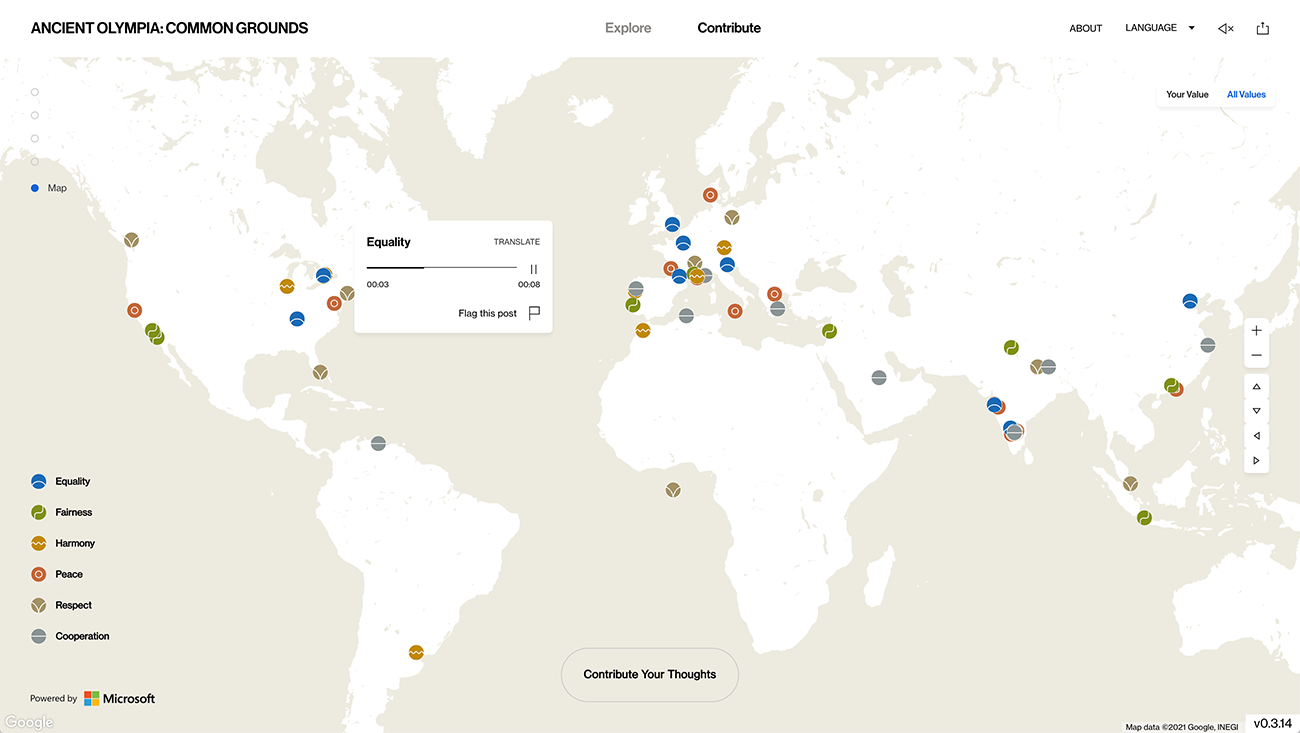This screenshot has width=1300, height=733.
Task: Pan map right with right arrow
Action: pos(1256,461)
